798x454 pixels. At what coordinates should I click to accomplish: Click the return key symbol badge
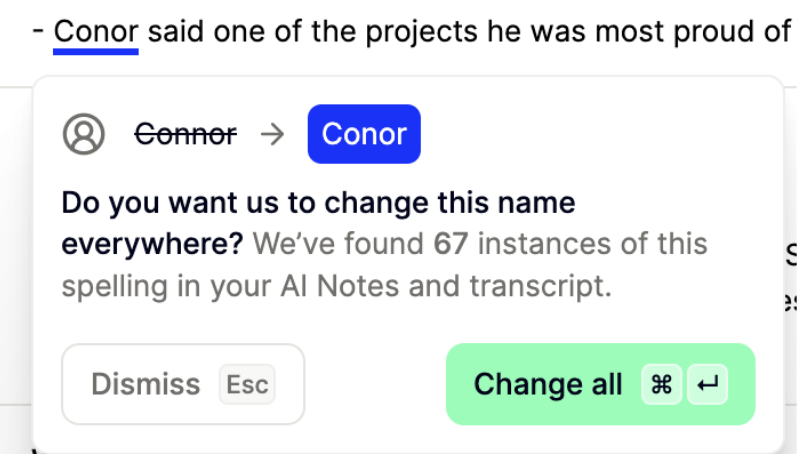click(x=708, y=385)
